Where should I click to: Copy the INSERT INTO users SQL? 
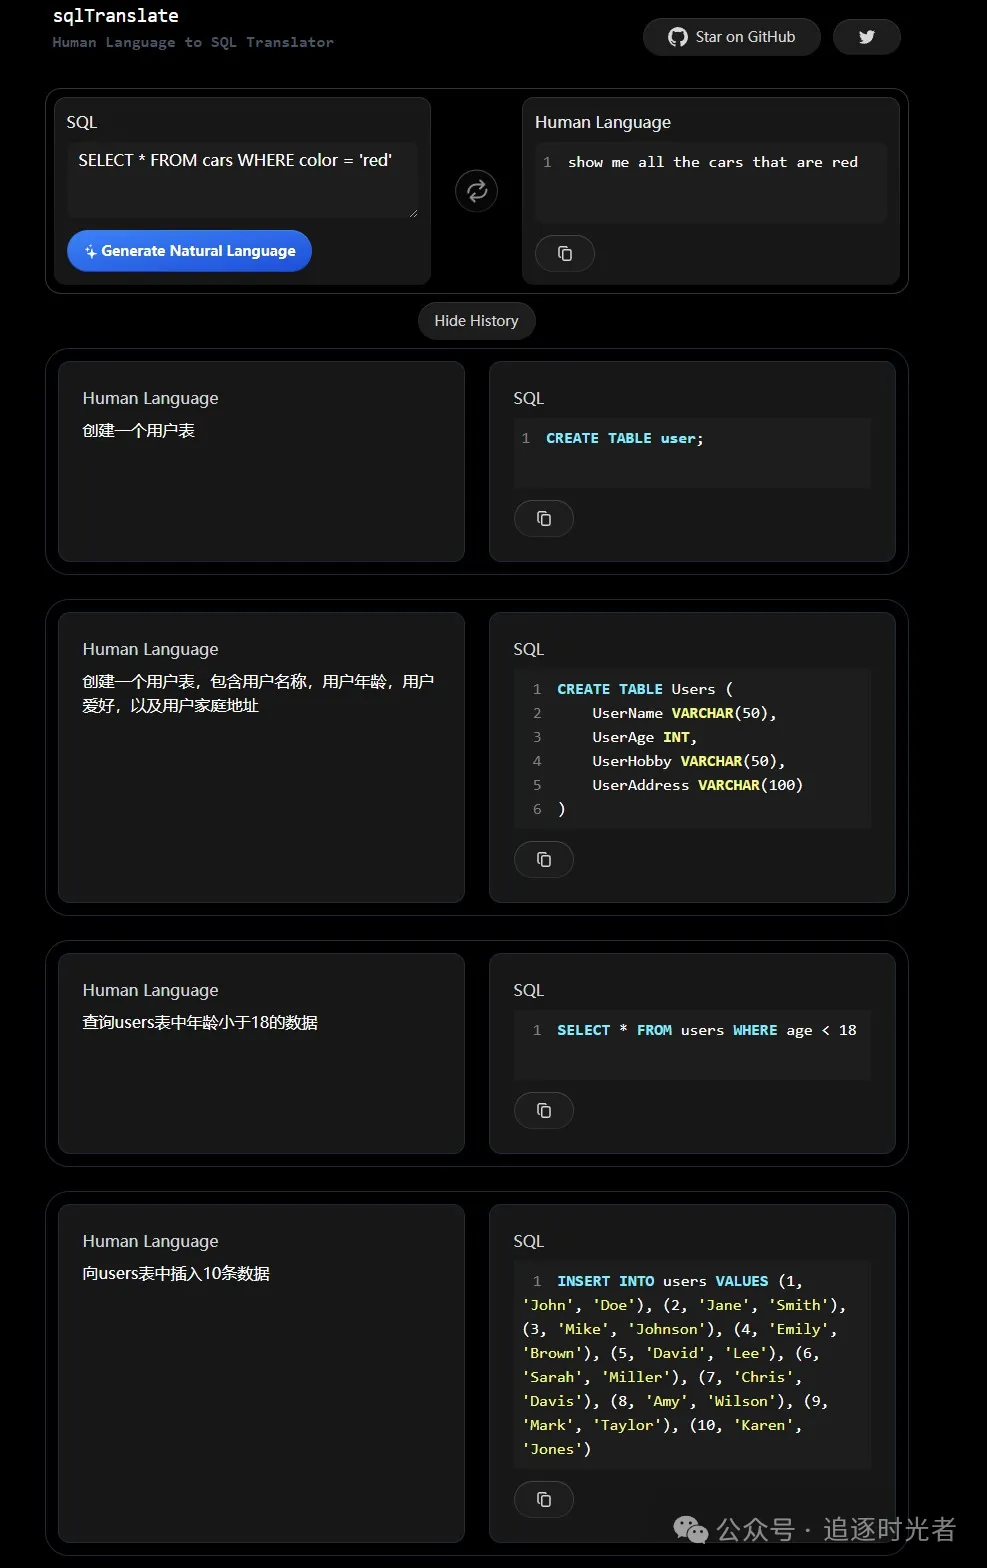[543, 1500]
